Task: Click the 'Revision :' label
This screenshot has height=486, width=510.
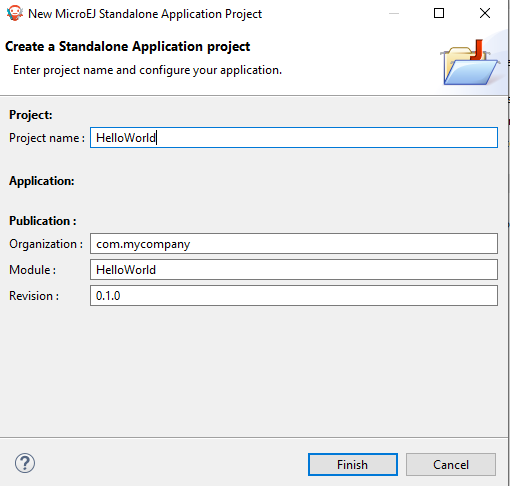Action: click(34, 296)
